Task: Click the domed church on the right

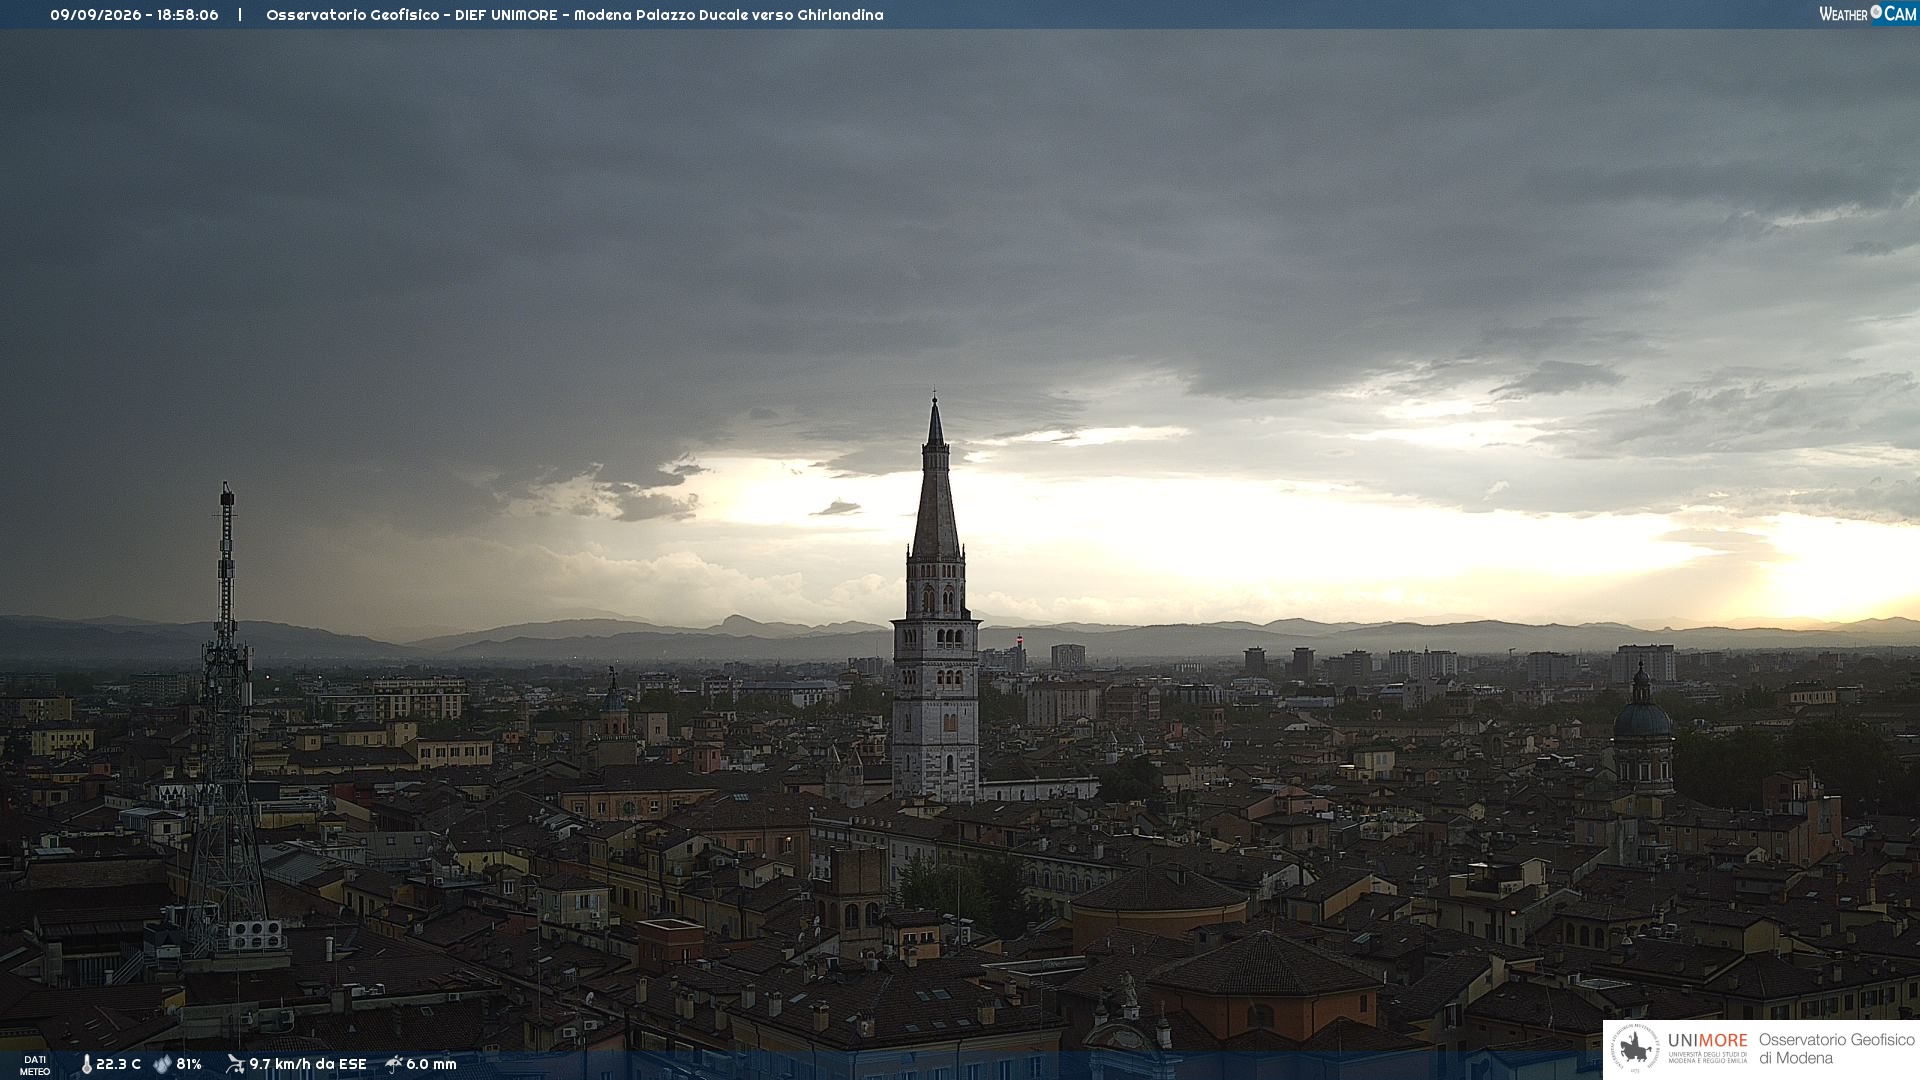Action: [x=1642, y=730]
